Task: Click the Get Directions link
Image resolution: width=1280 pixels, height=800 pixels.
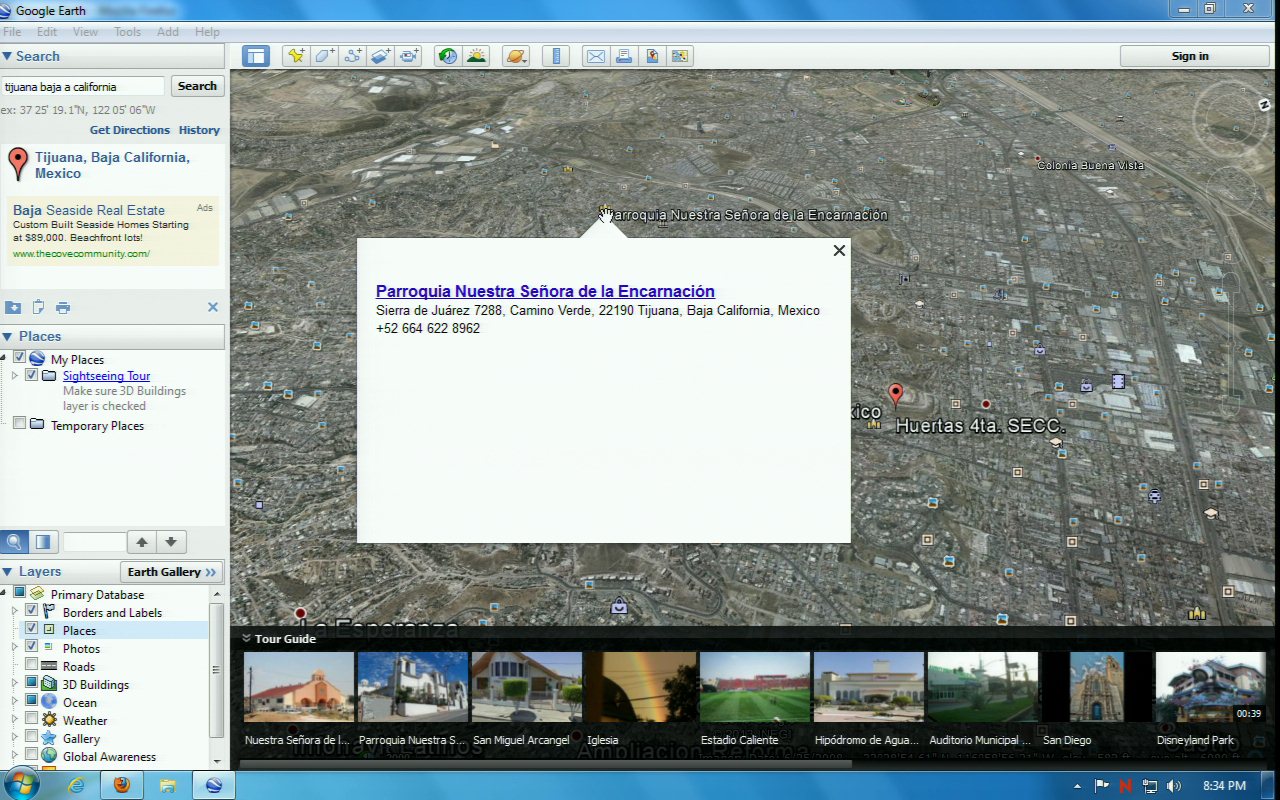Action: (130, 130)
